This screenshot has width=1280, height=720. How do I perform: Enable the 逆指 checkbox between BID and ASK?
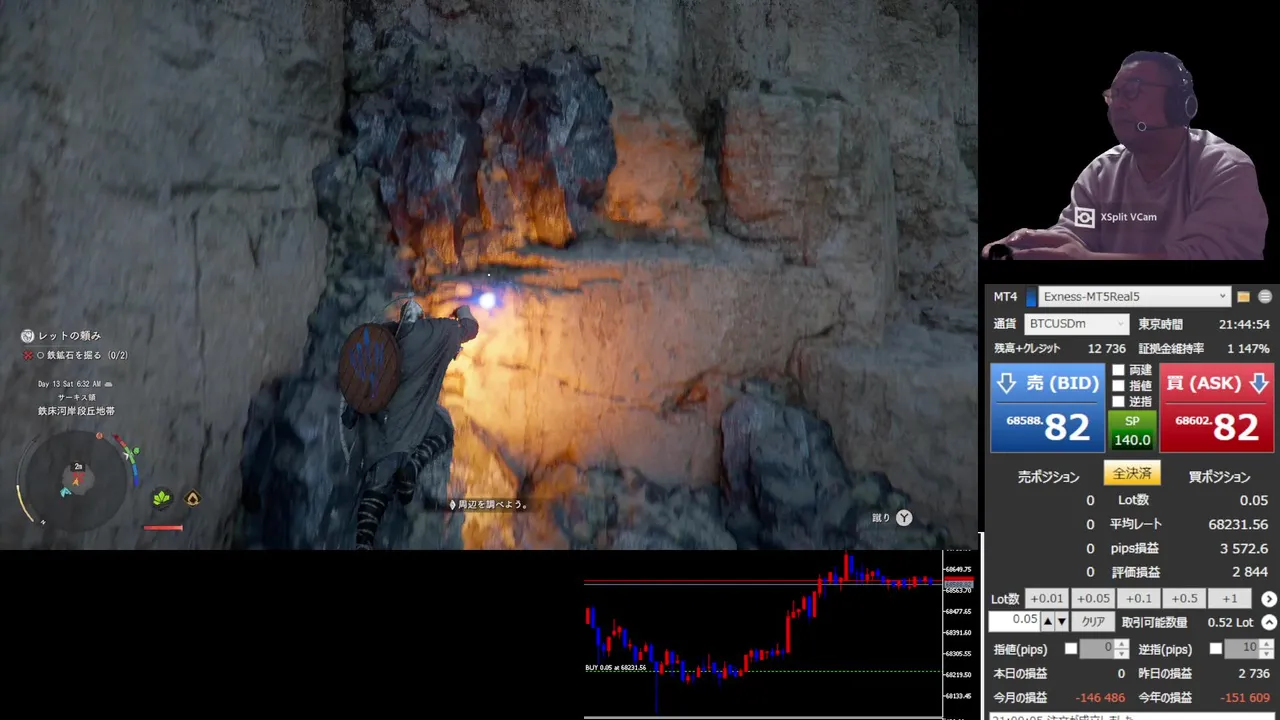1119,401
